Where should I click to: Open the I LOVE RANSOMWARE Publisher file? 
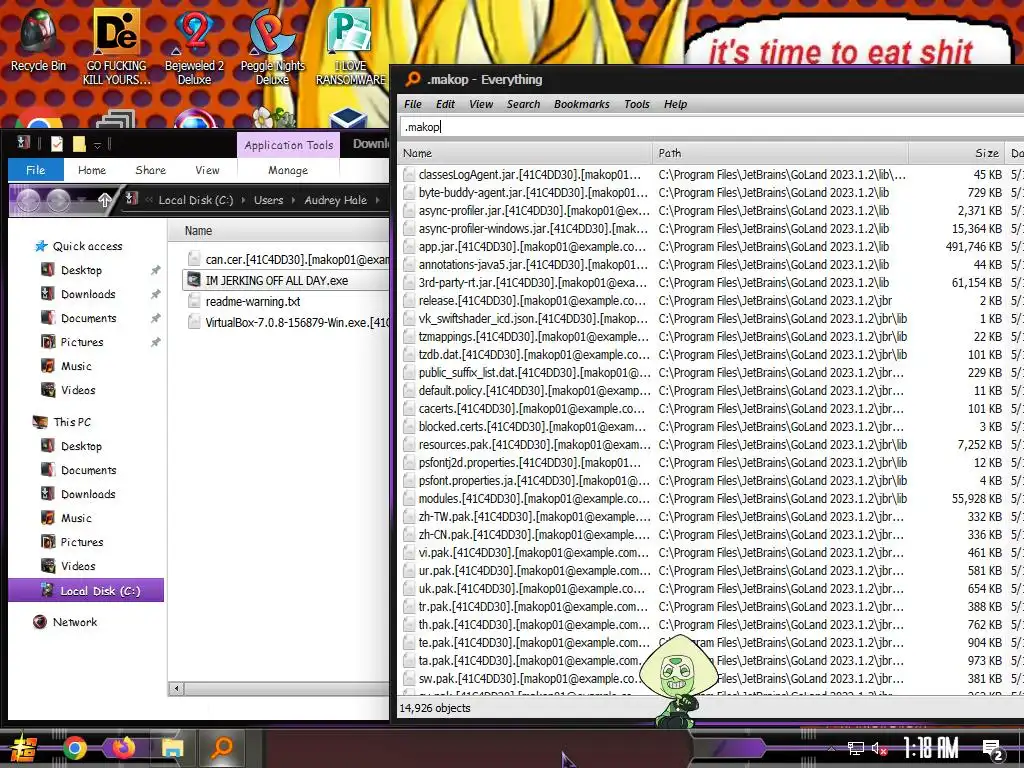(x=351, y=47)
